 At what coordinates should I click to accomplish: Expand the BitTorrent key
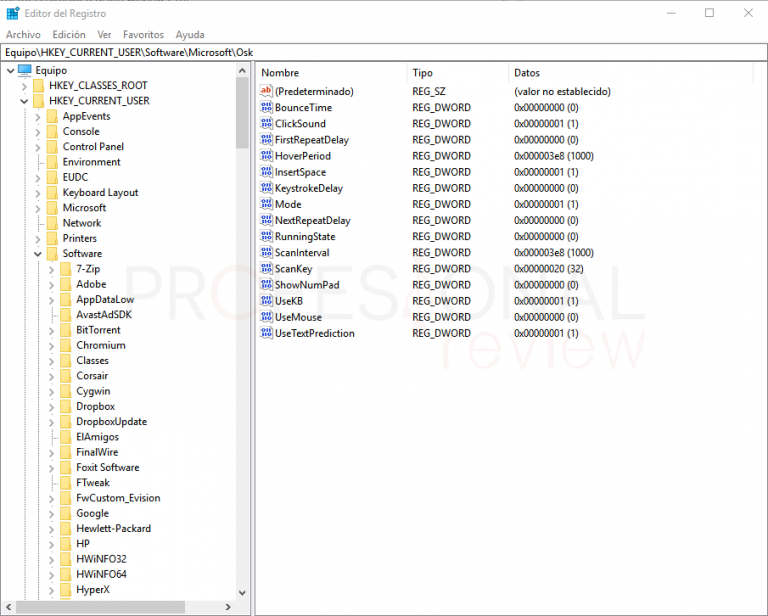51,331
